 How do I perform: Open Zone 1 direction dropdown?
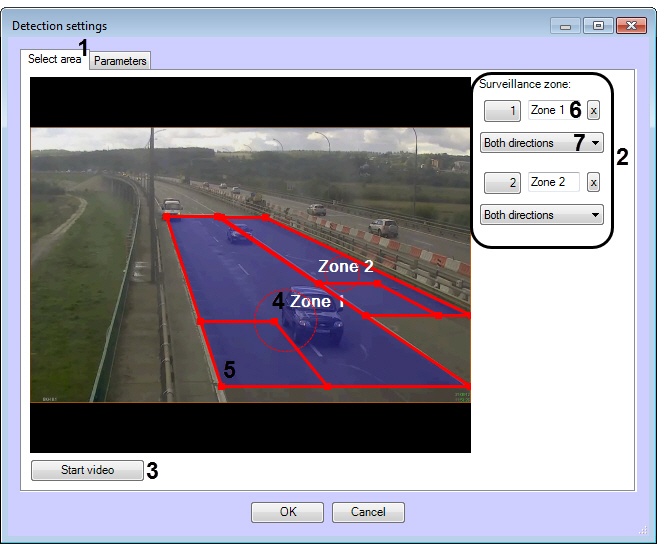pos(542,142)
